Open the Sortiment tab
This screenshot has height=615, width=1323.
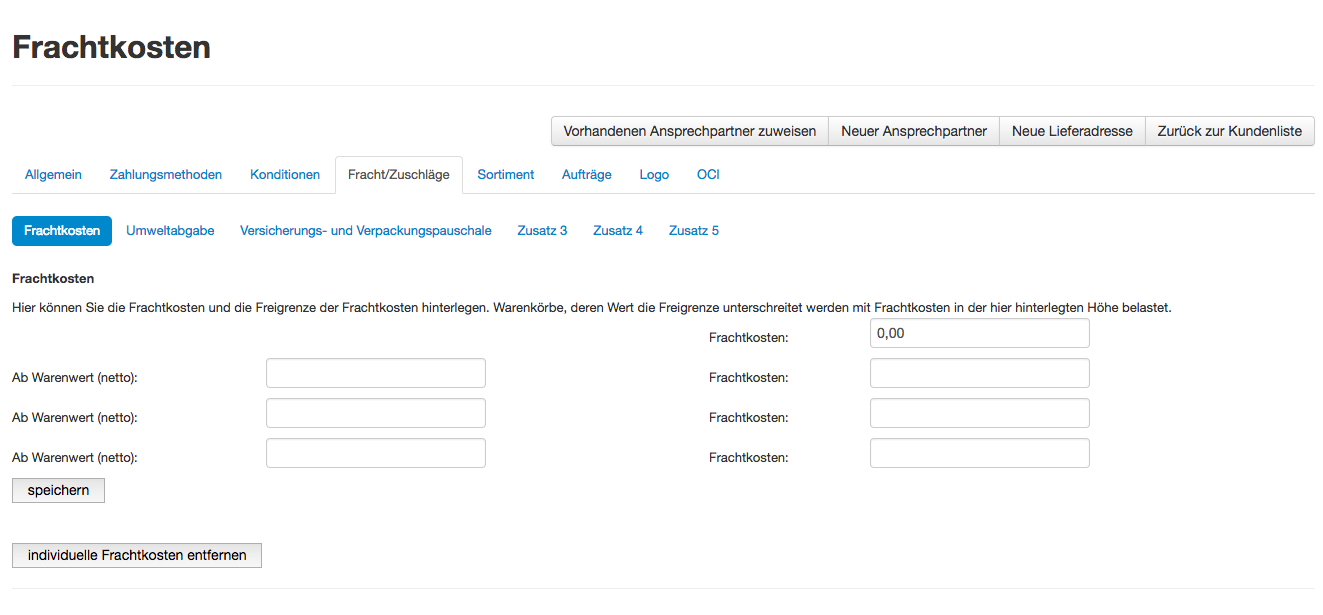(505, 175)
